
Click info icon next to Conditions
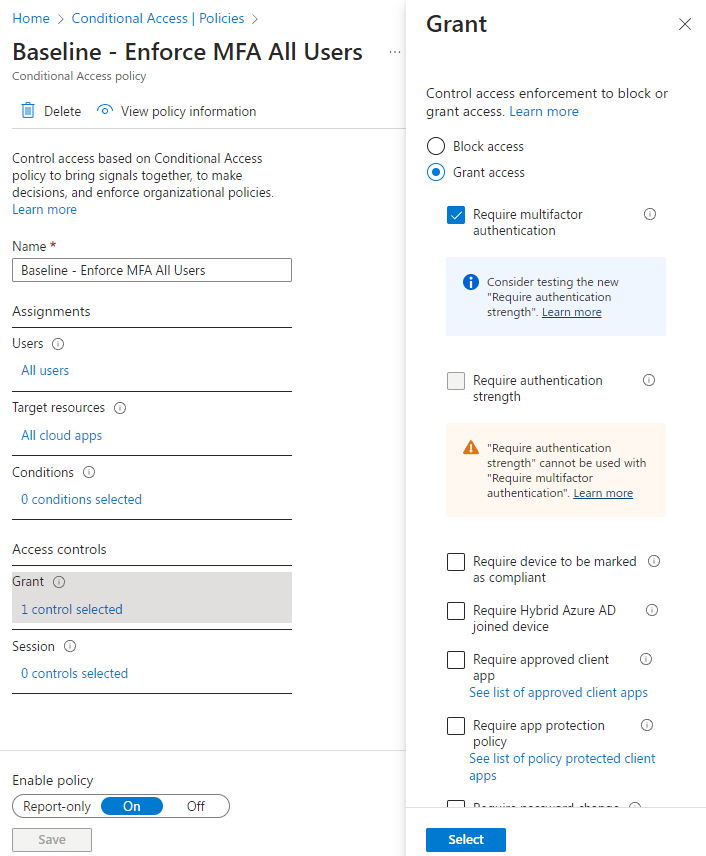point(89,472)
